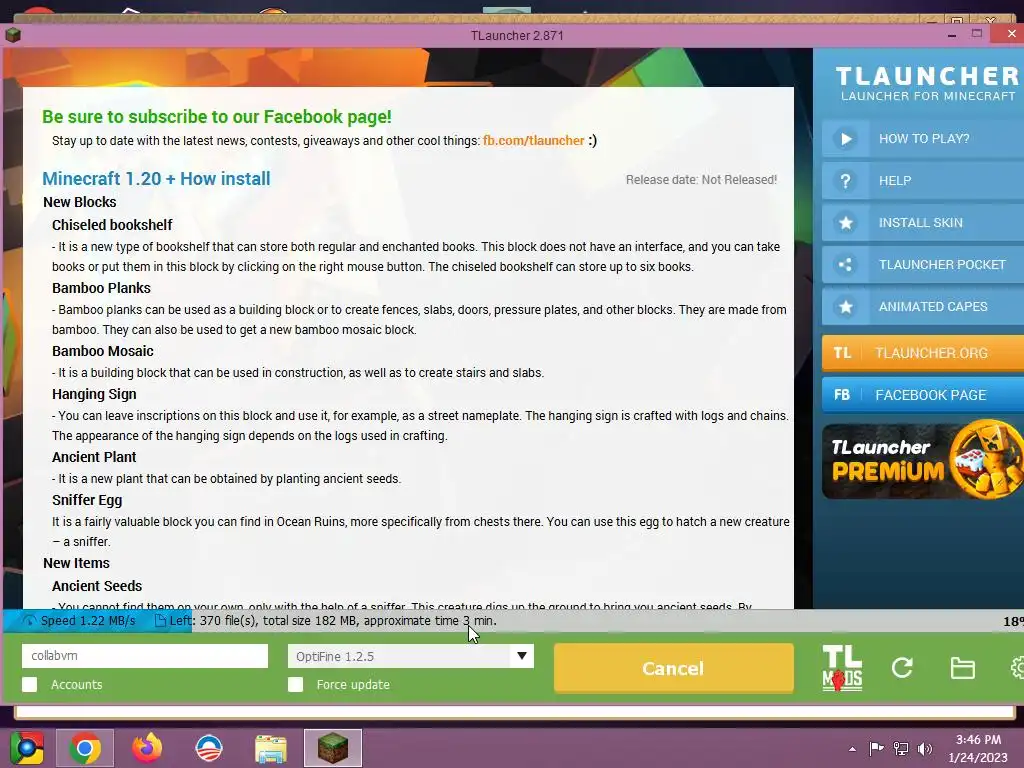Open File Explorer from the taskbar
The image size is (1024, 768).
click(270, 748)
